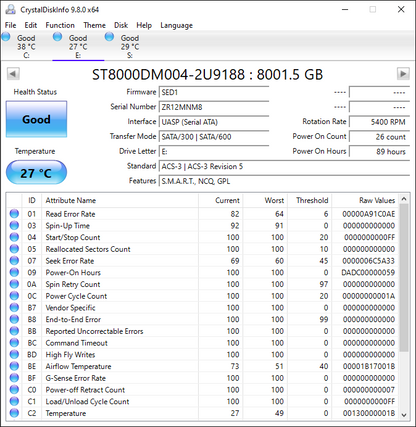Click the next disk arrow button
This screenshot has height=427, width=416.
[403, 73]
